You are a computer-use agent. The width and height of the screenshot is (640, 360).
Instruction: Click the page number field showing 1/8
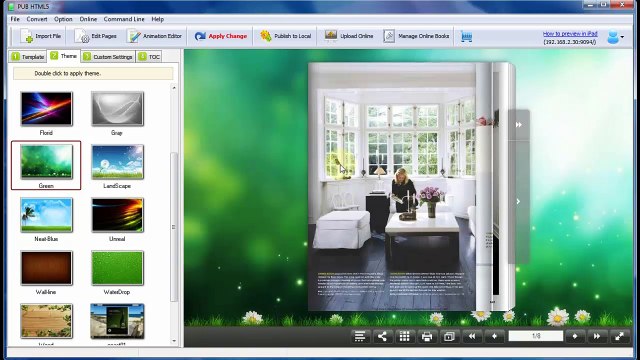click(x=536, y=336)
